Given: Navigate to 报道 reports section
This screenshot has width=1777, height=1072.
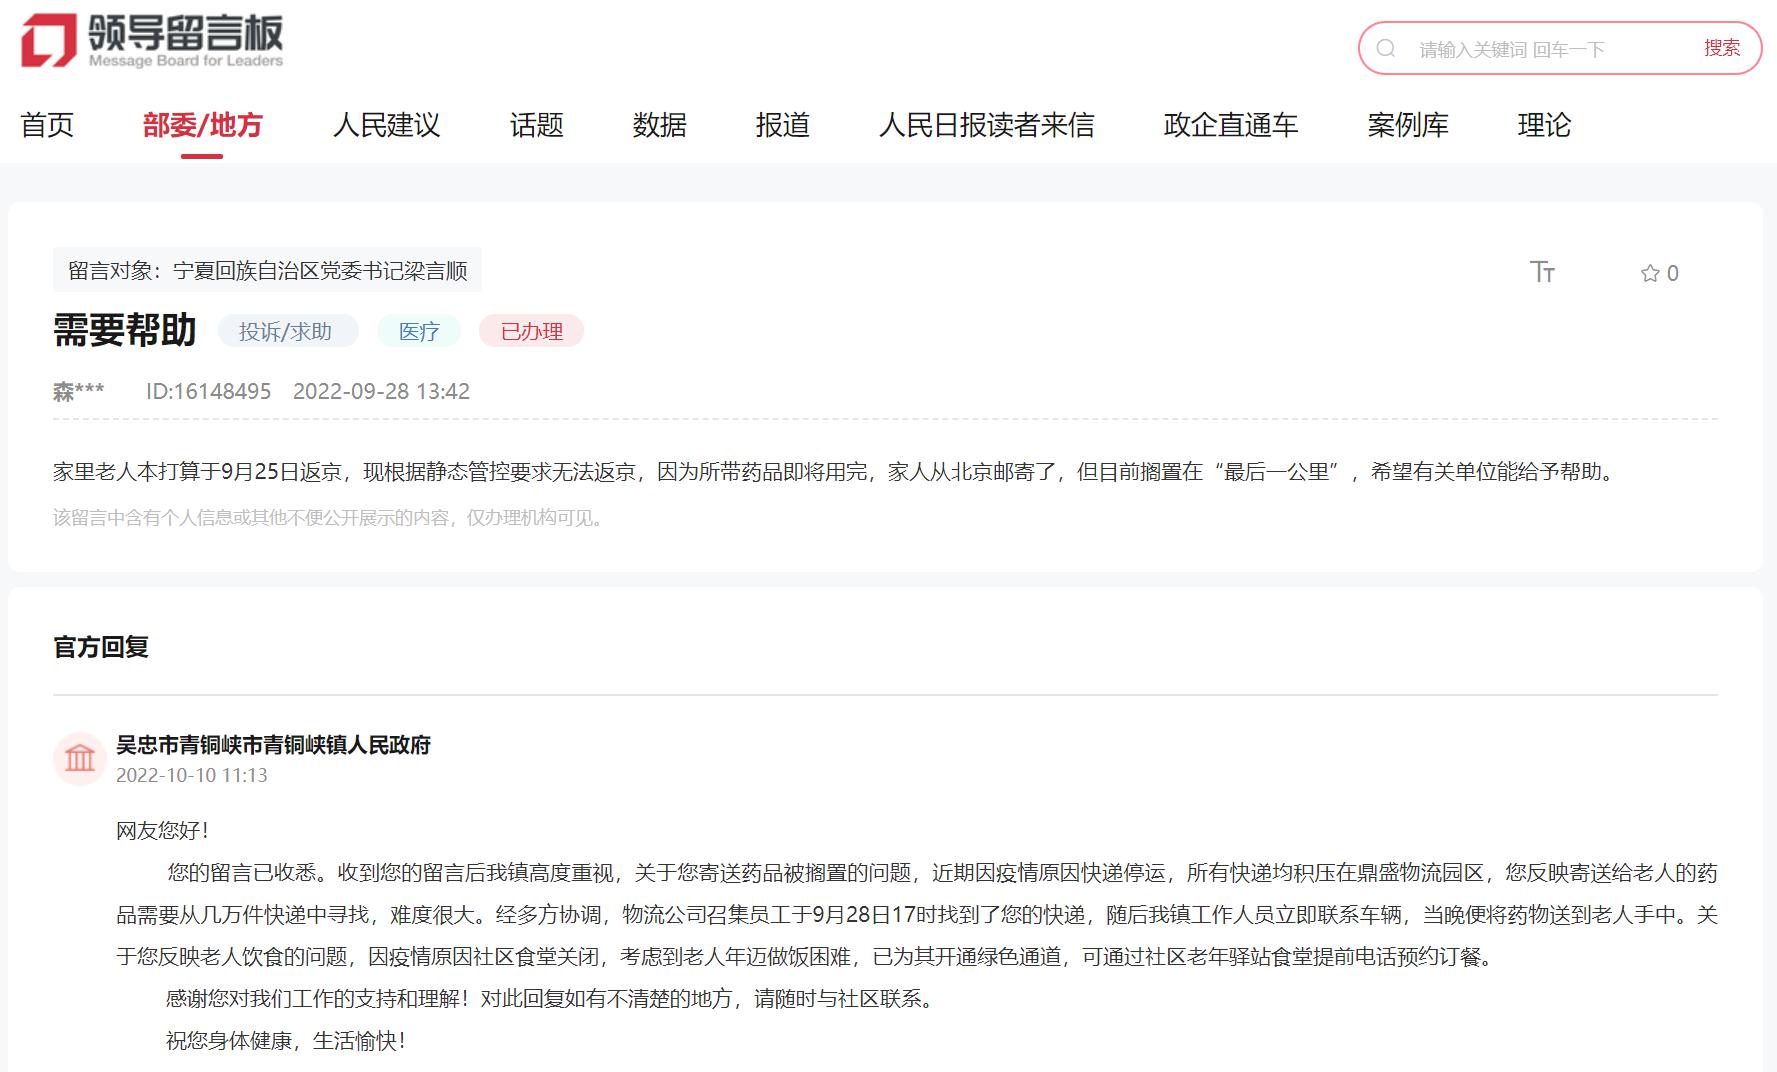Looking at the screenshot, I should [782, 125].
